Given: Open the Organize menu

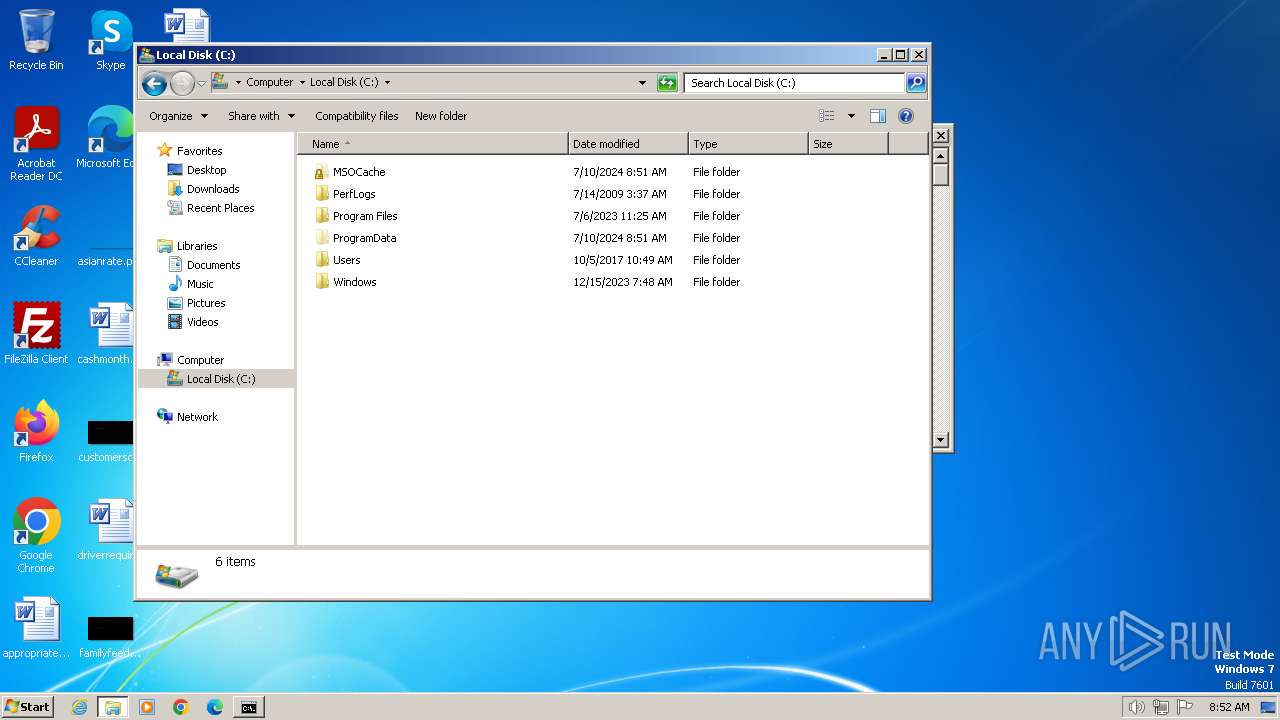Looking at the screenshot, I should [x=178, y=116].
